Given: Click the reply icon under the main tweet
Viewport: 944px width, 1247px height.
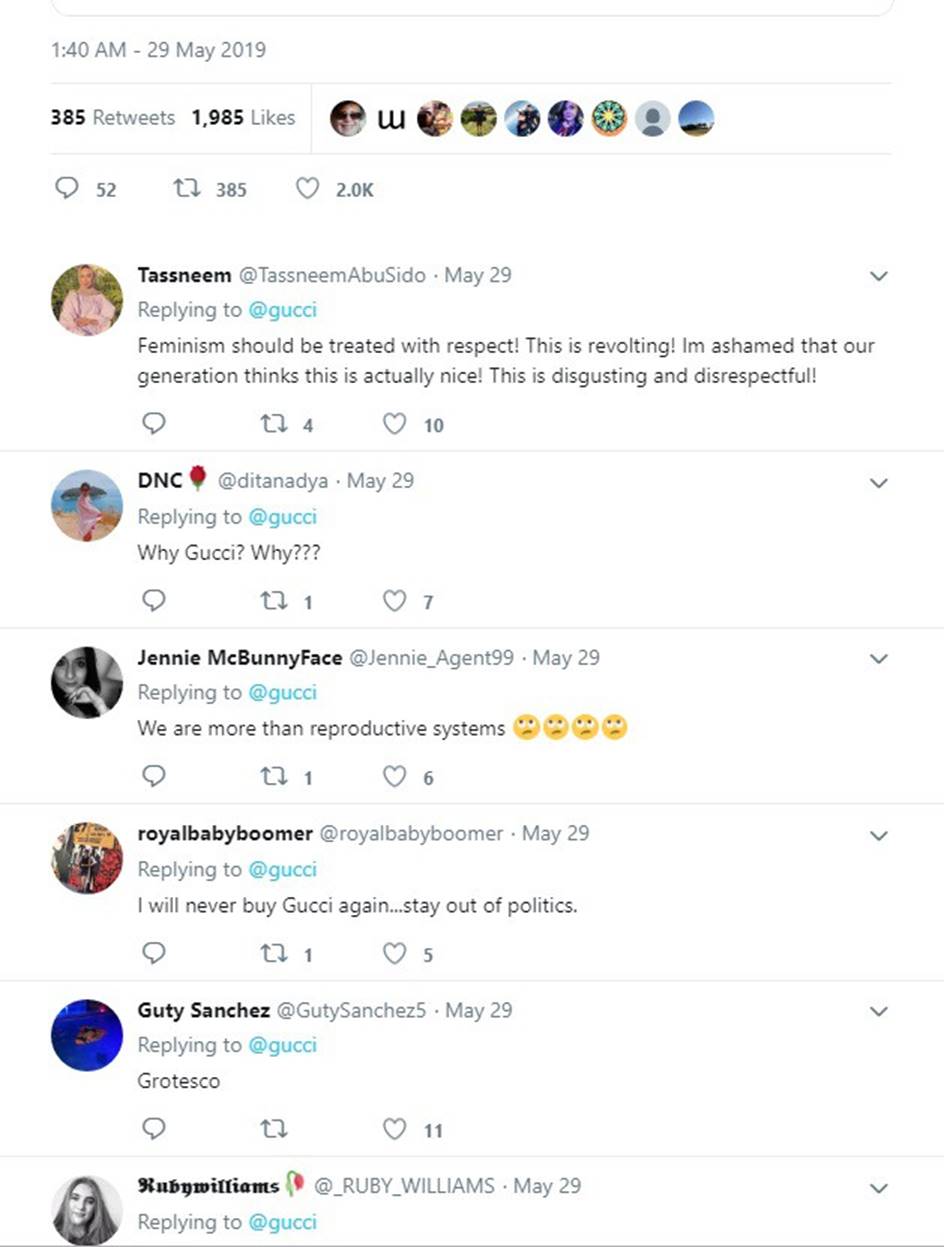Looking at the screenshot, I should click(66, 188).
